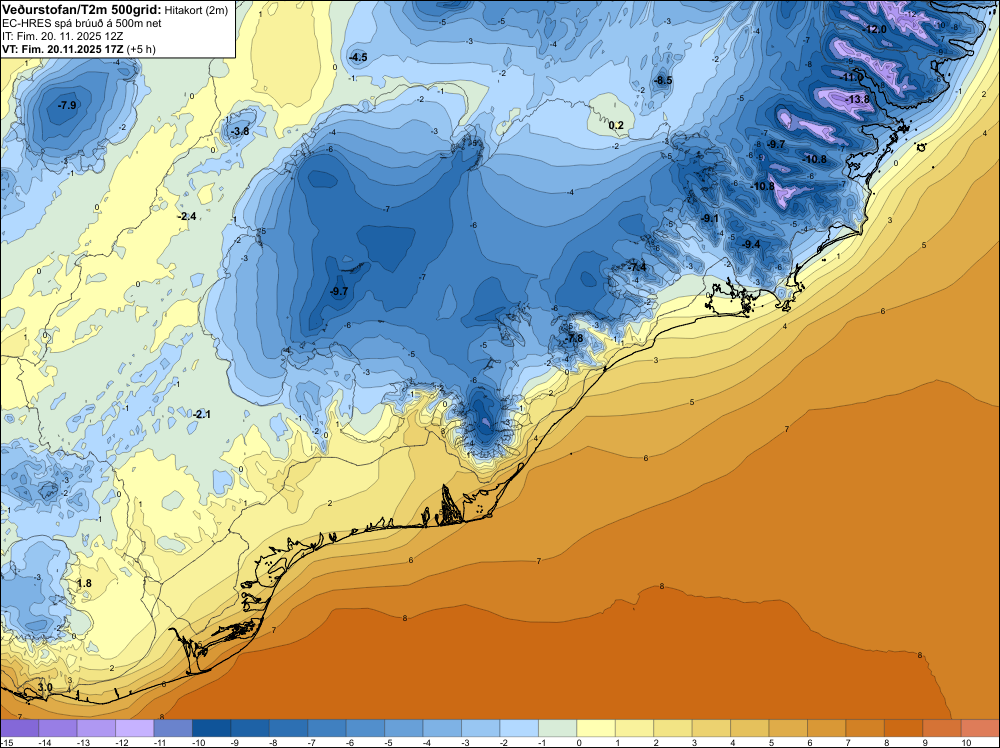
Task: Click the -4.5 temperature label
Action: (x=358, y=57)
